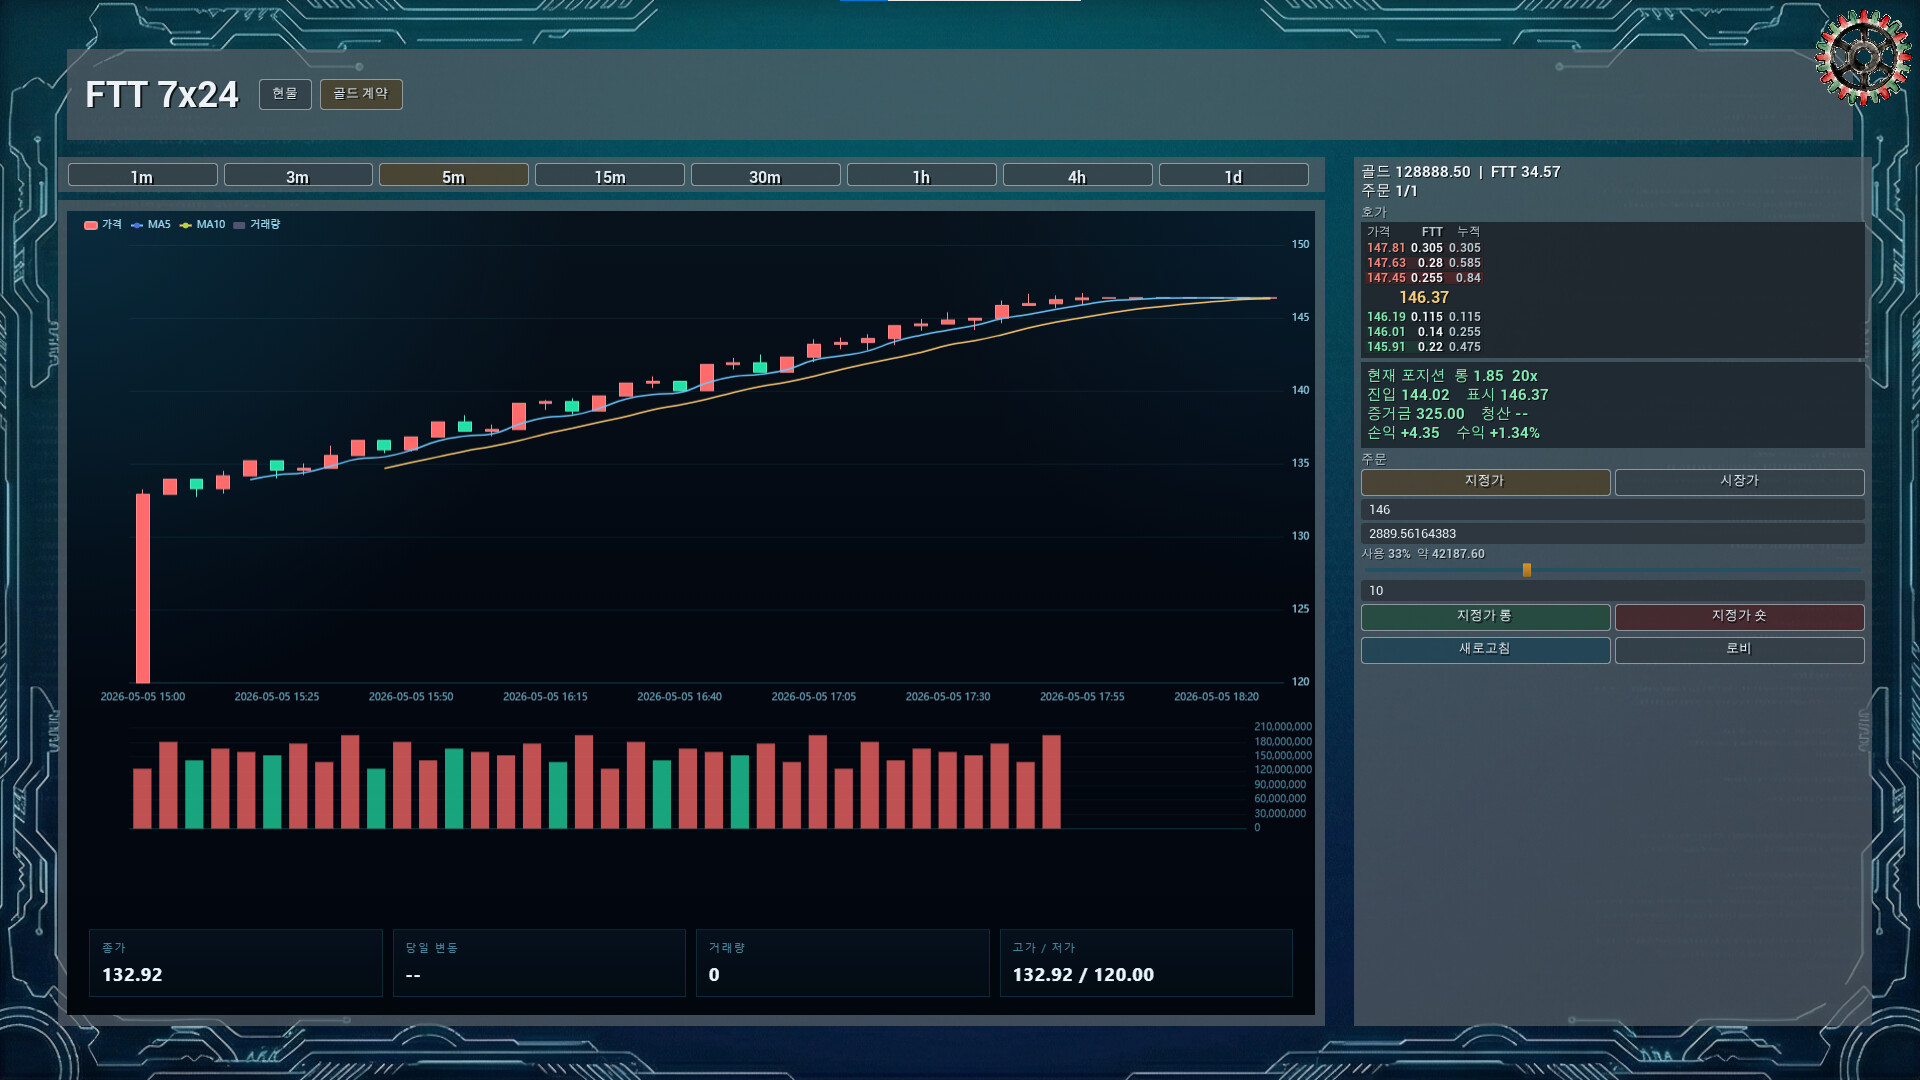Switch chart to the 1m timeframe
Viewport: 1920px width, 1080px height.
pyautogui.click(x=142, y=175)
